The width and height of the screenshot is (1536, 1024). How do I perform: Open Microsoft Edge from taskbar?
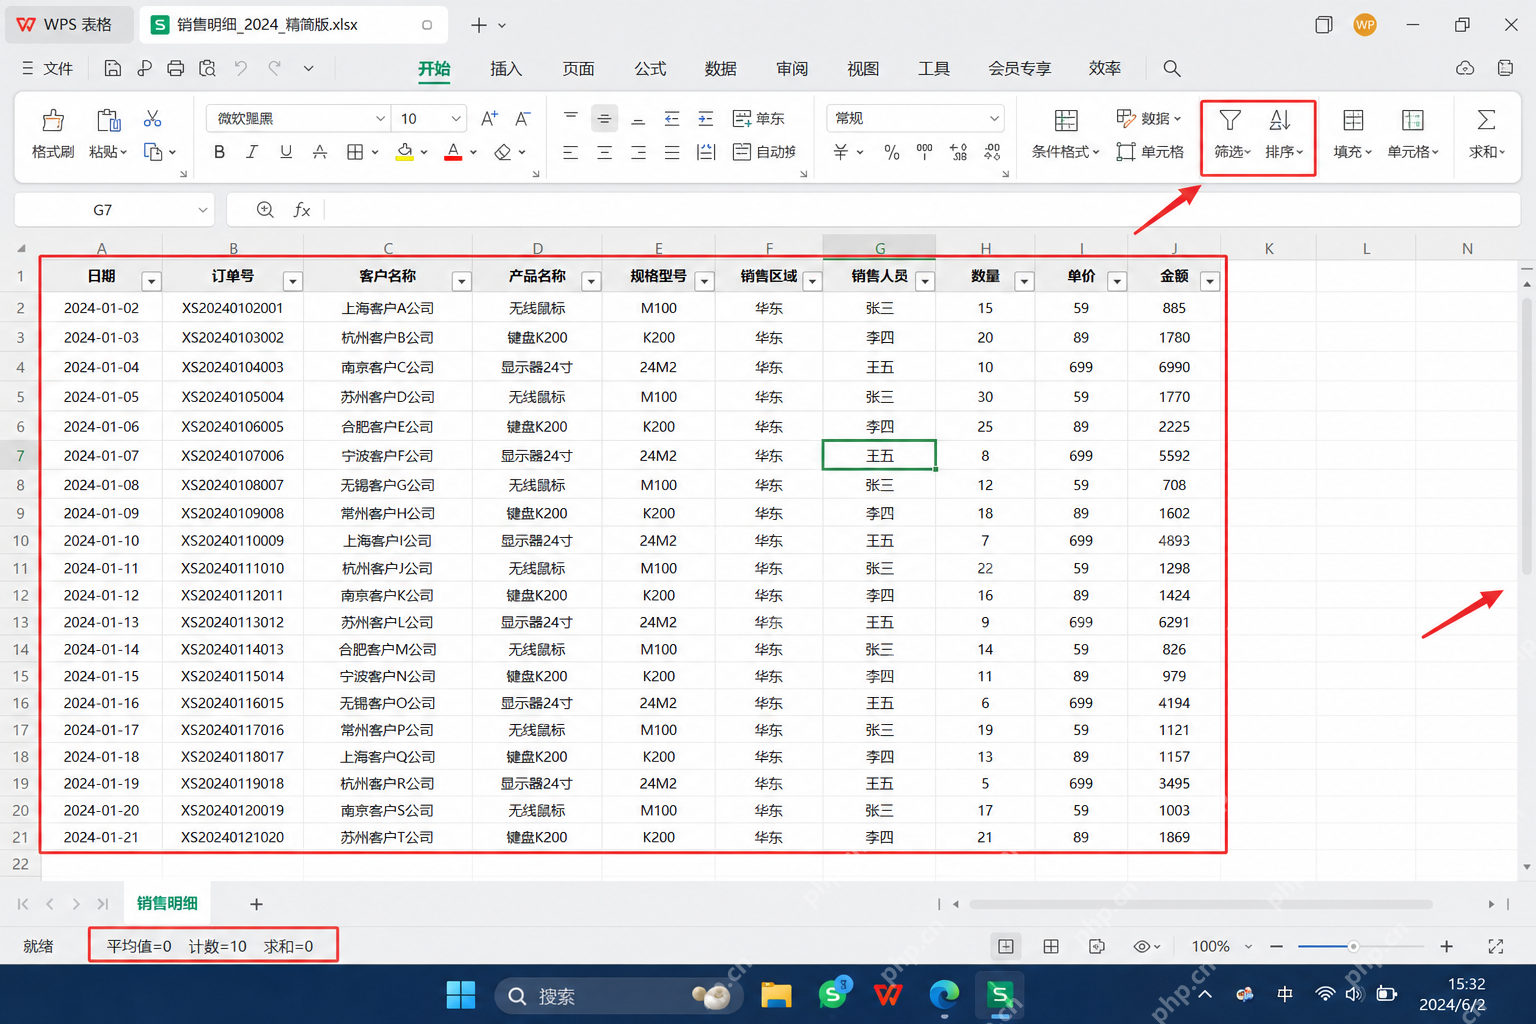(x=943, y=995)
